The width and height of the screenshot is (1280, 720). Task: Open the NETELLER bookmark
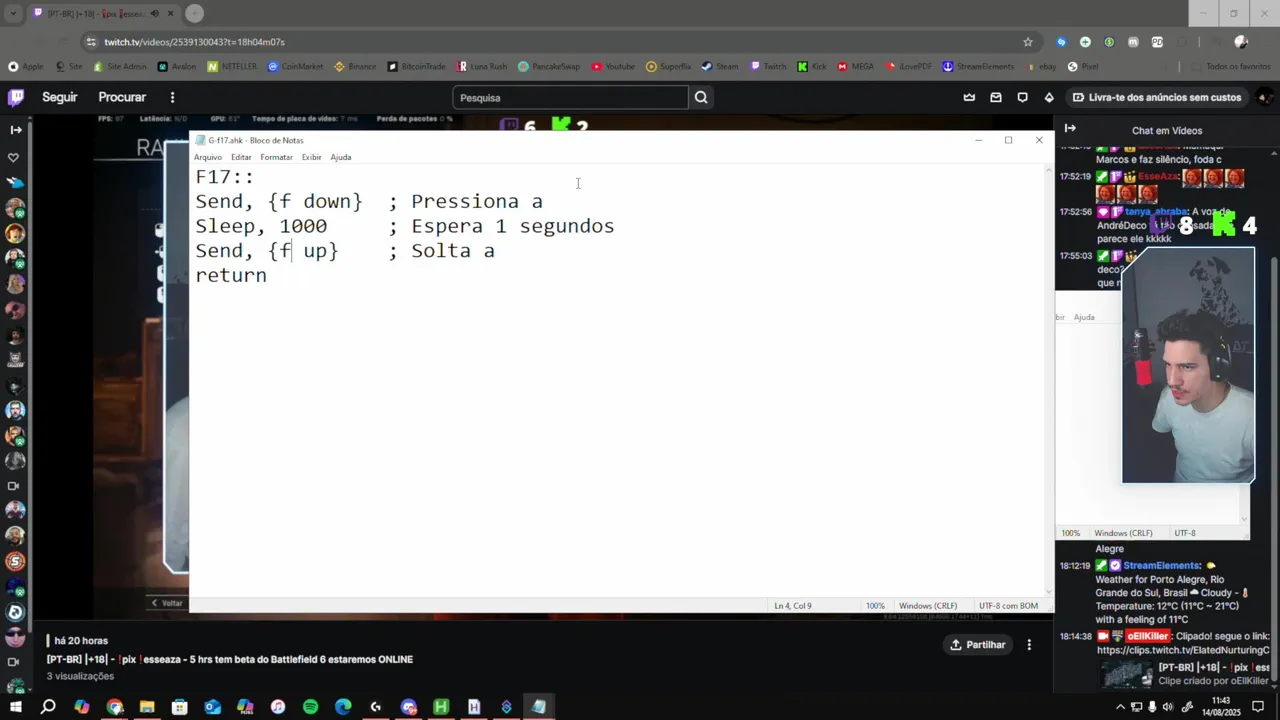point(232,67)
